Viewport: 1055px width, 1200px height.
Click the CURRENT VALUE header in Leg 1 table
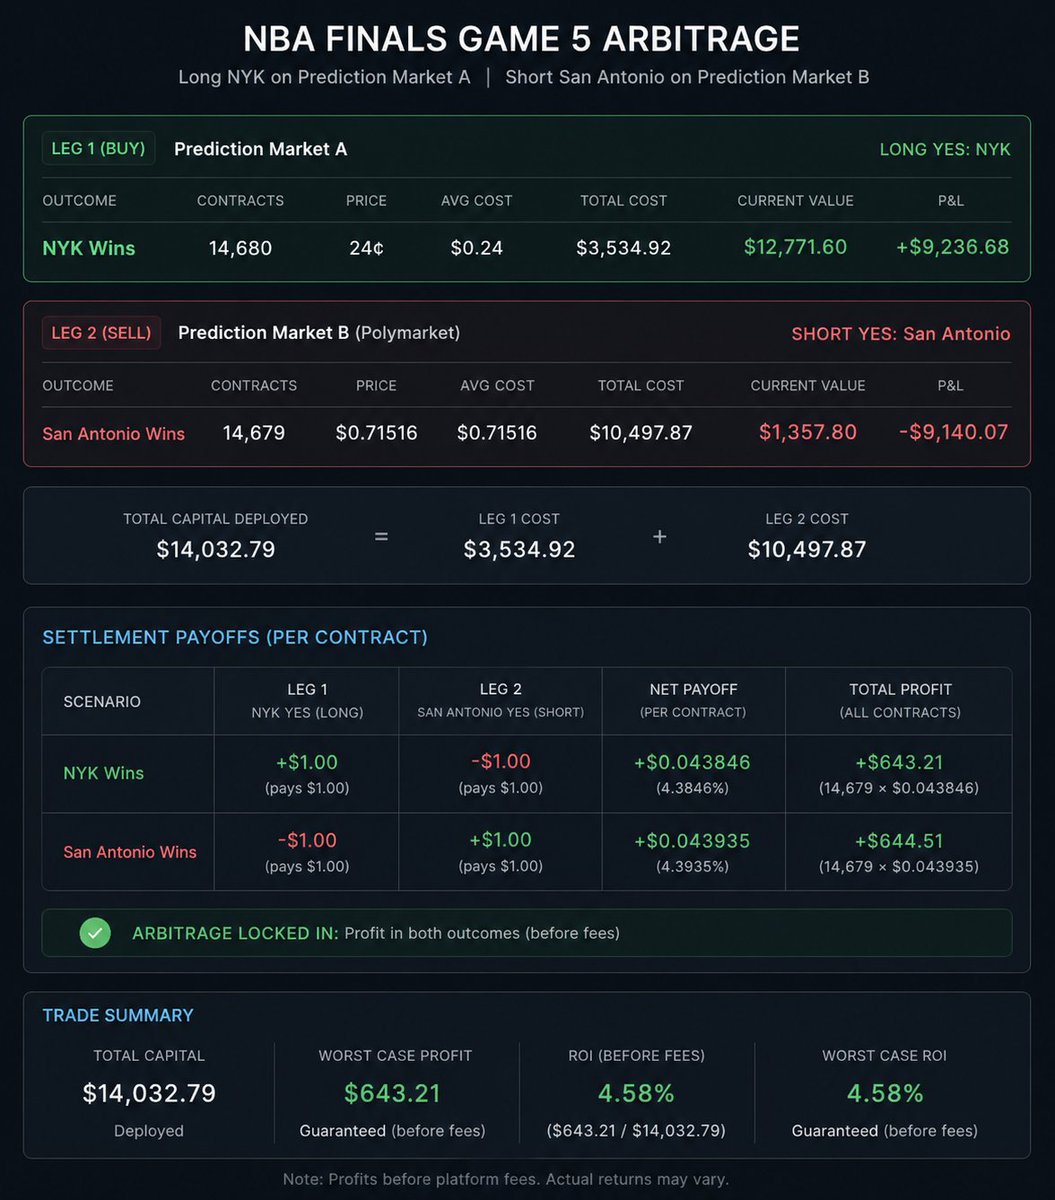click(796, 201)
